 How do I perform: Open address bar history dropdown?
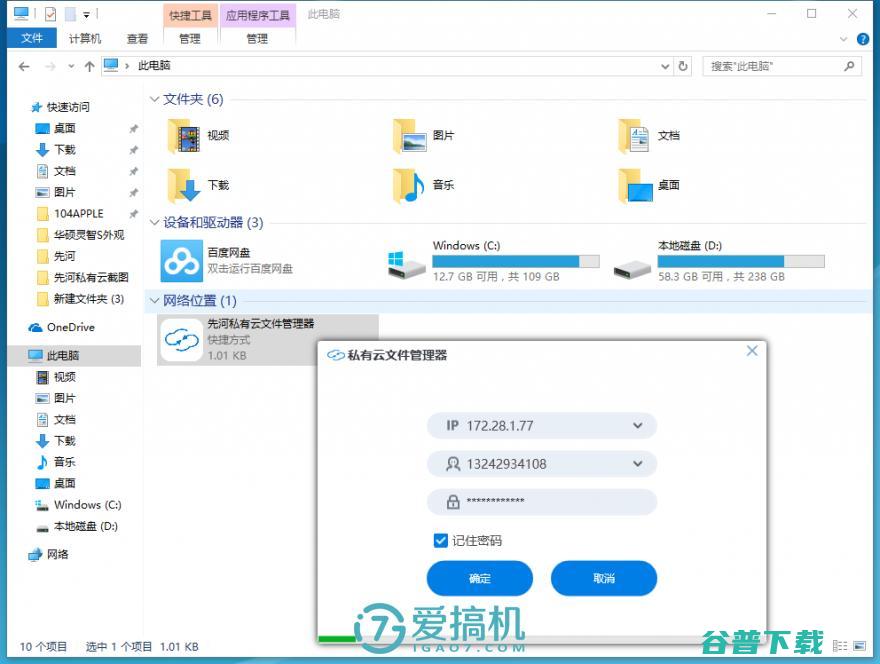coord(665,66)
